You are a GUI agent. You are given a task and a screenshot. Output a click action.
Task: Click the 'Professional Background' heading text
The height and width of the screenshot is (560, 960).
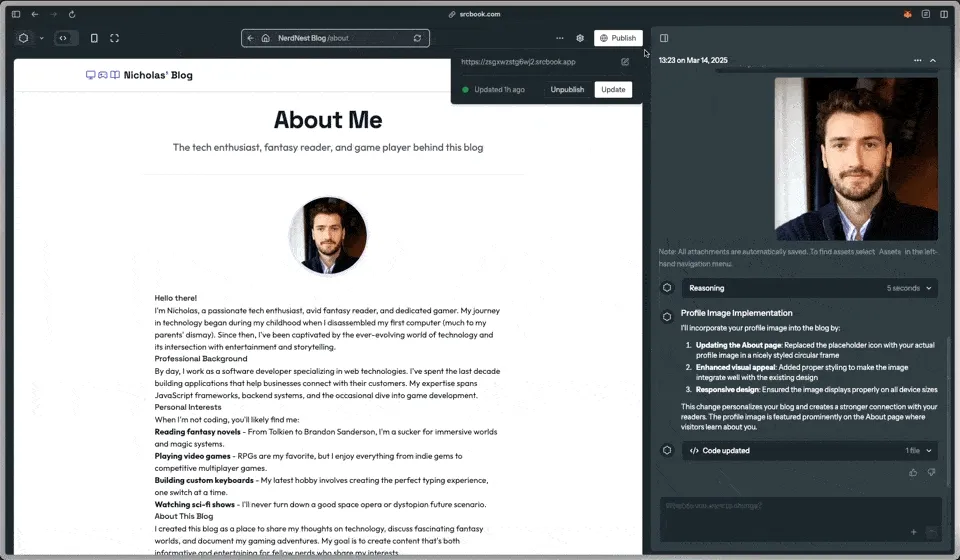201,359
